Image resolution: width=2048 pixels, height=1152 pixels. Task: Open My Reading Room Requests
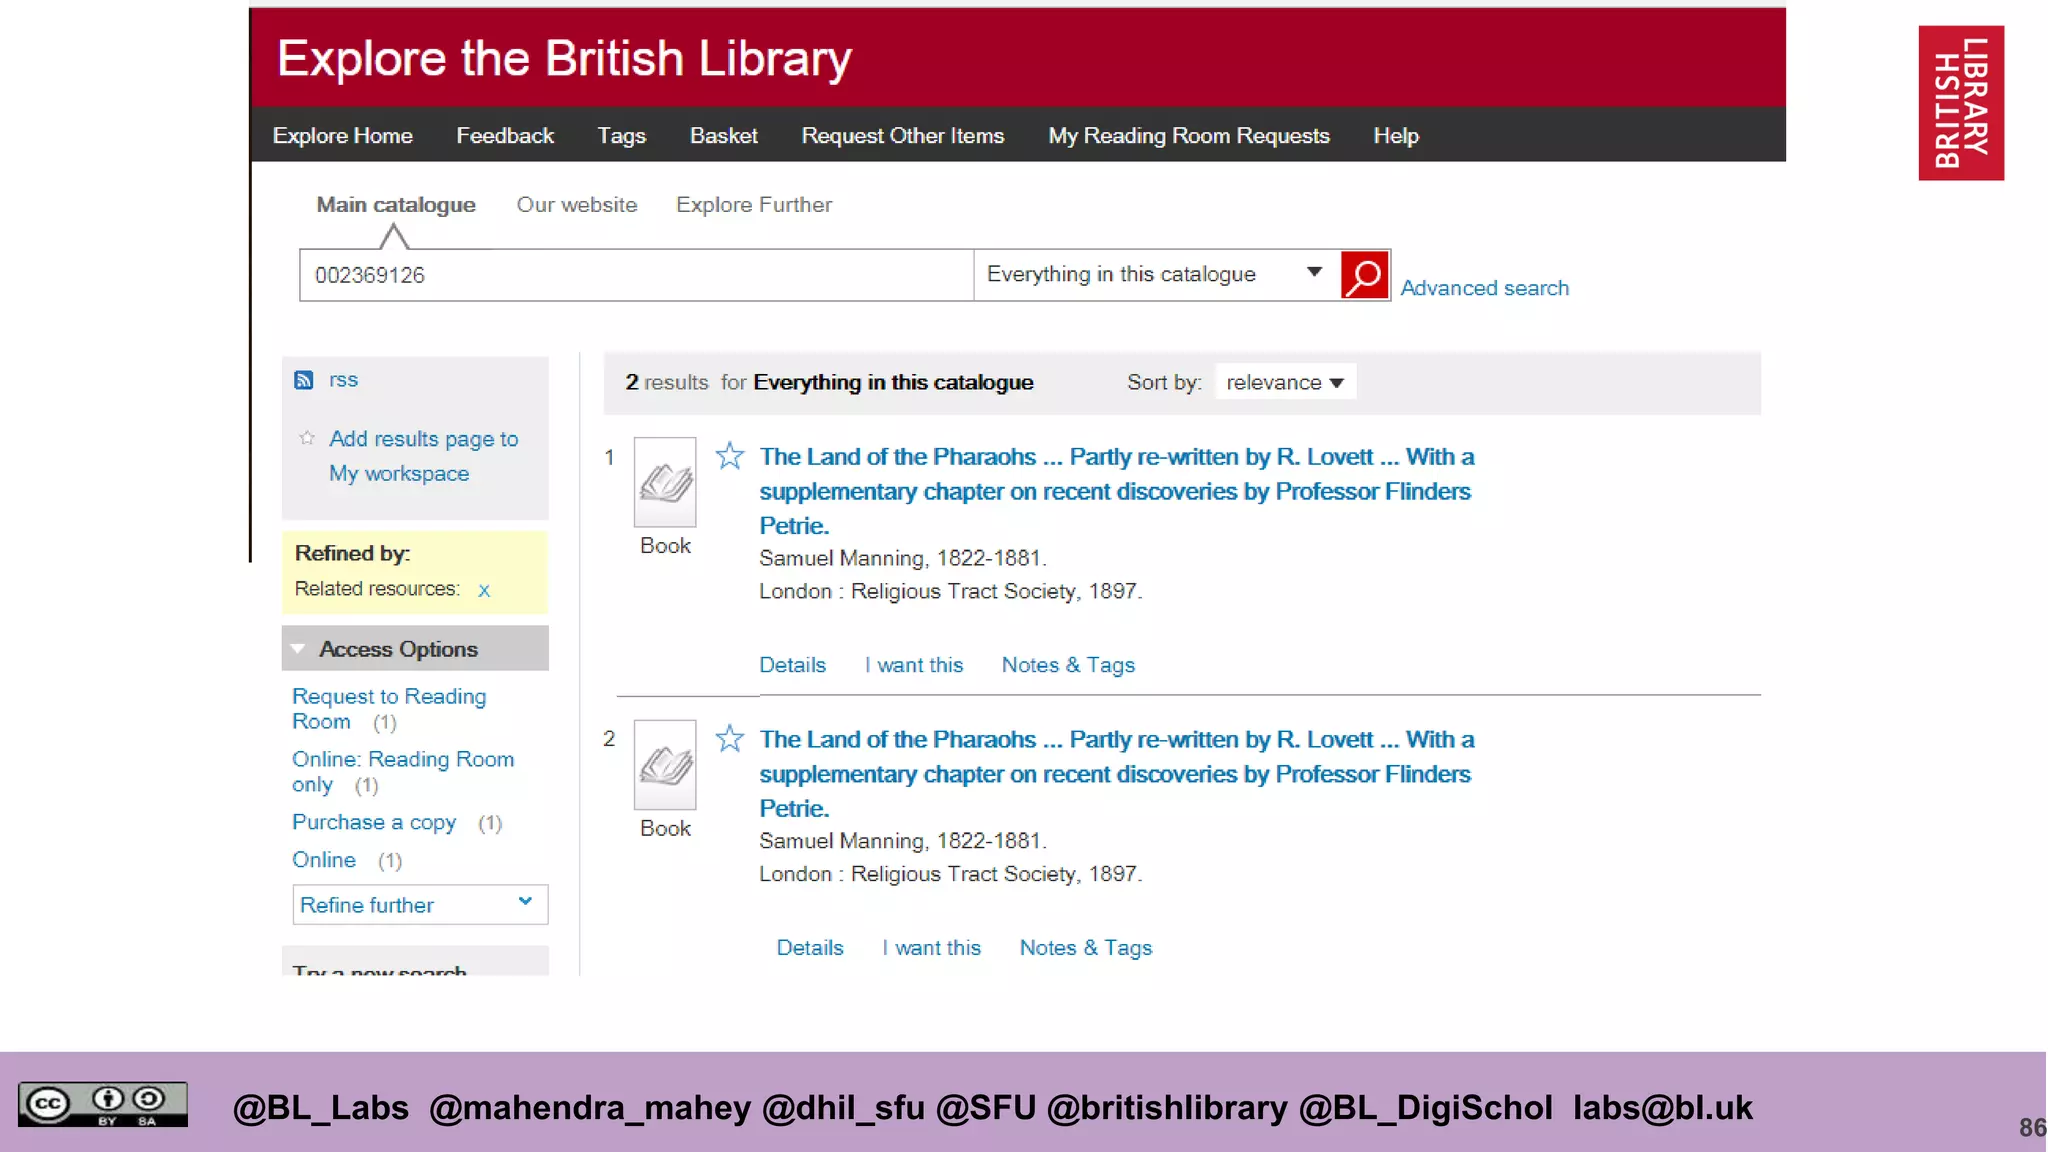pyautogui.click(x=1189, y=136)
